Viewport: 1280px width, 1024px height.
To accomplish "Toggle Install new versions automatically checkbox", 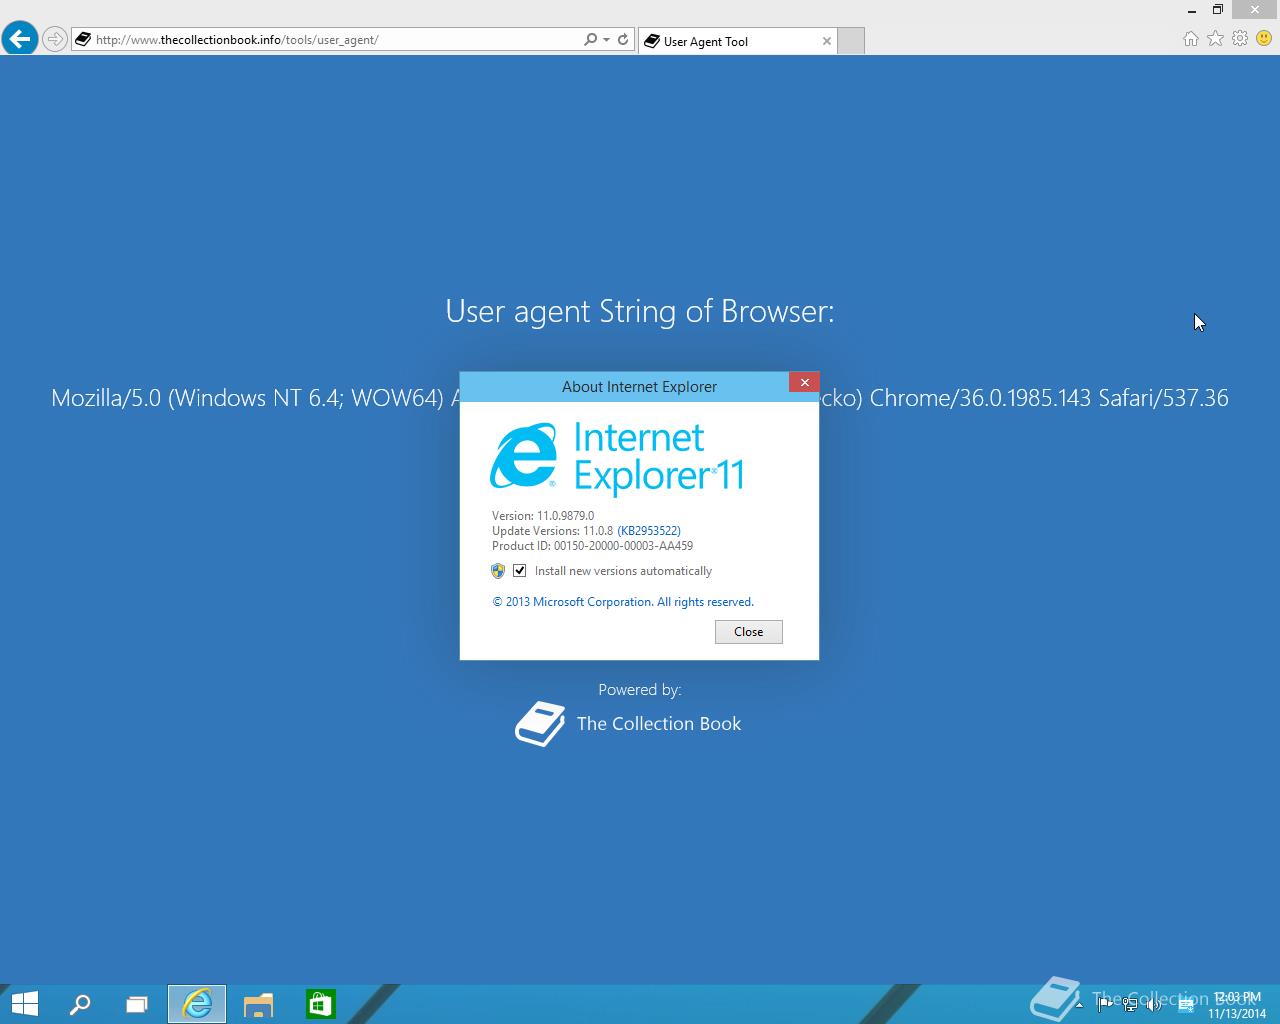I will coord(519,571).
